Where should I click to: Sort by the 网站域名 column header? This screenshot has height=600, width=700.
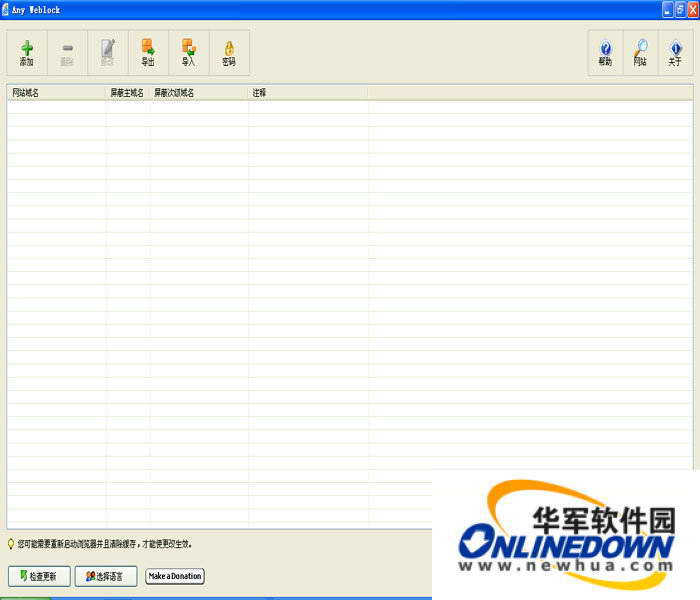[55, 93]
